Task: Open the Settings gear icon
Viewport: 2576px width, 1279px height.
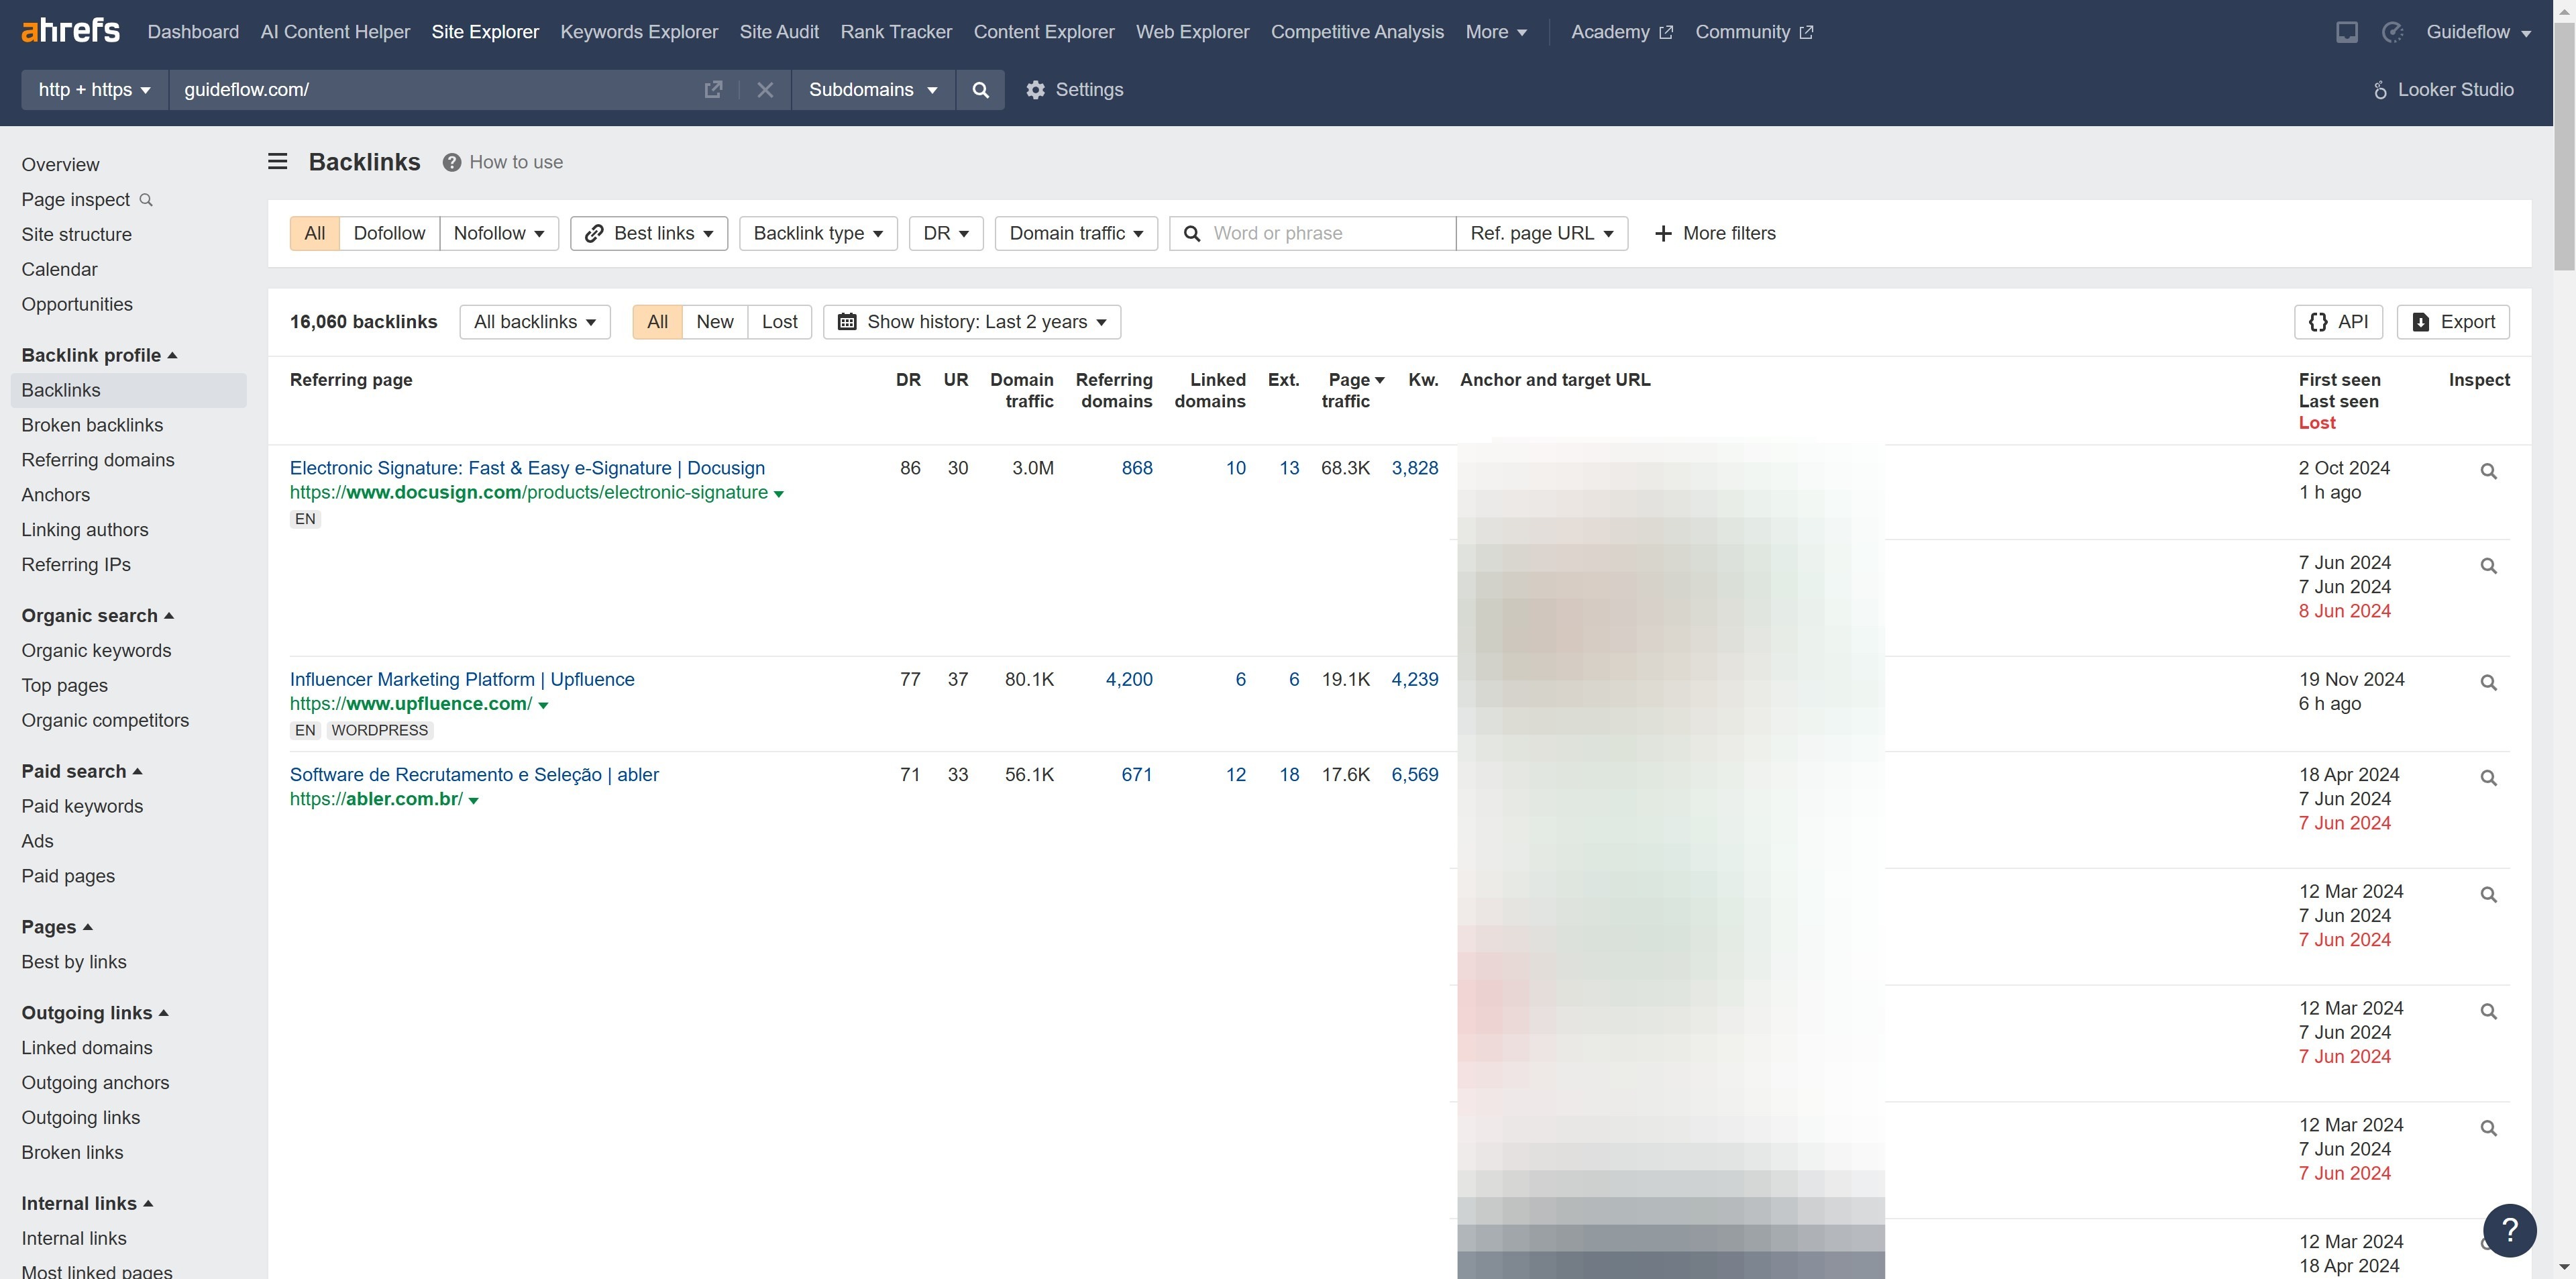Action: 1036,90
